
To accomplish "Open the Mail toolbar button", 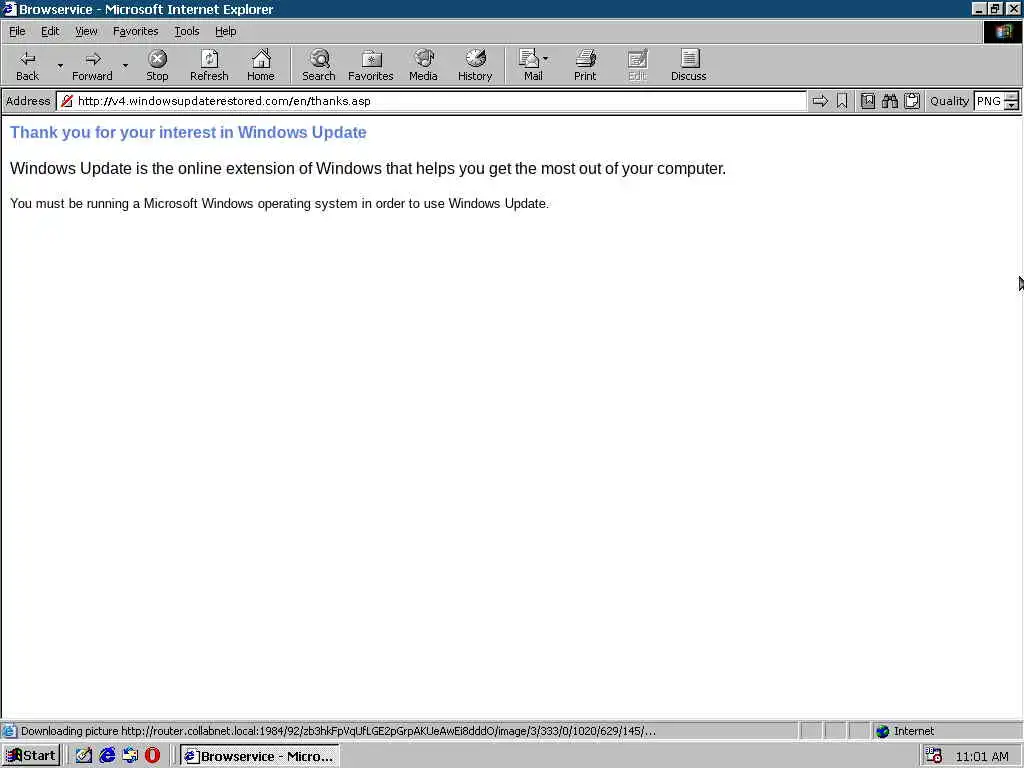I will (x=530, y=65).
